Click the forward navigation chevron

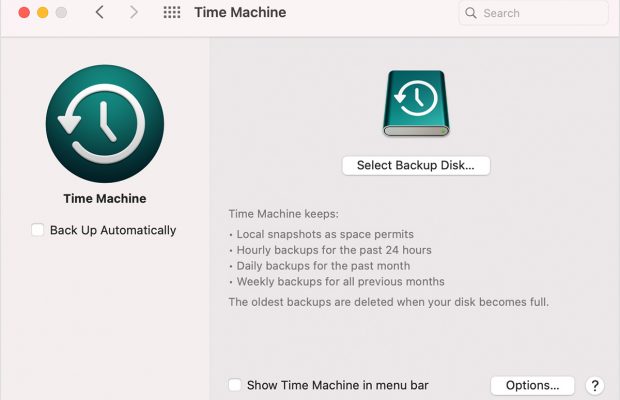coord(134,13)
